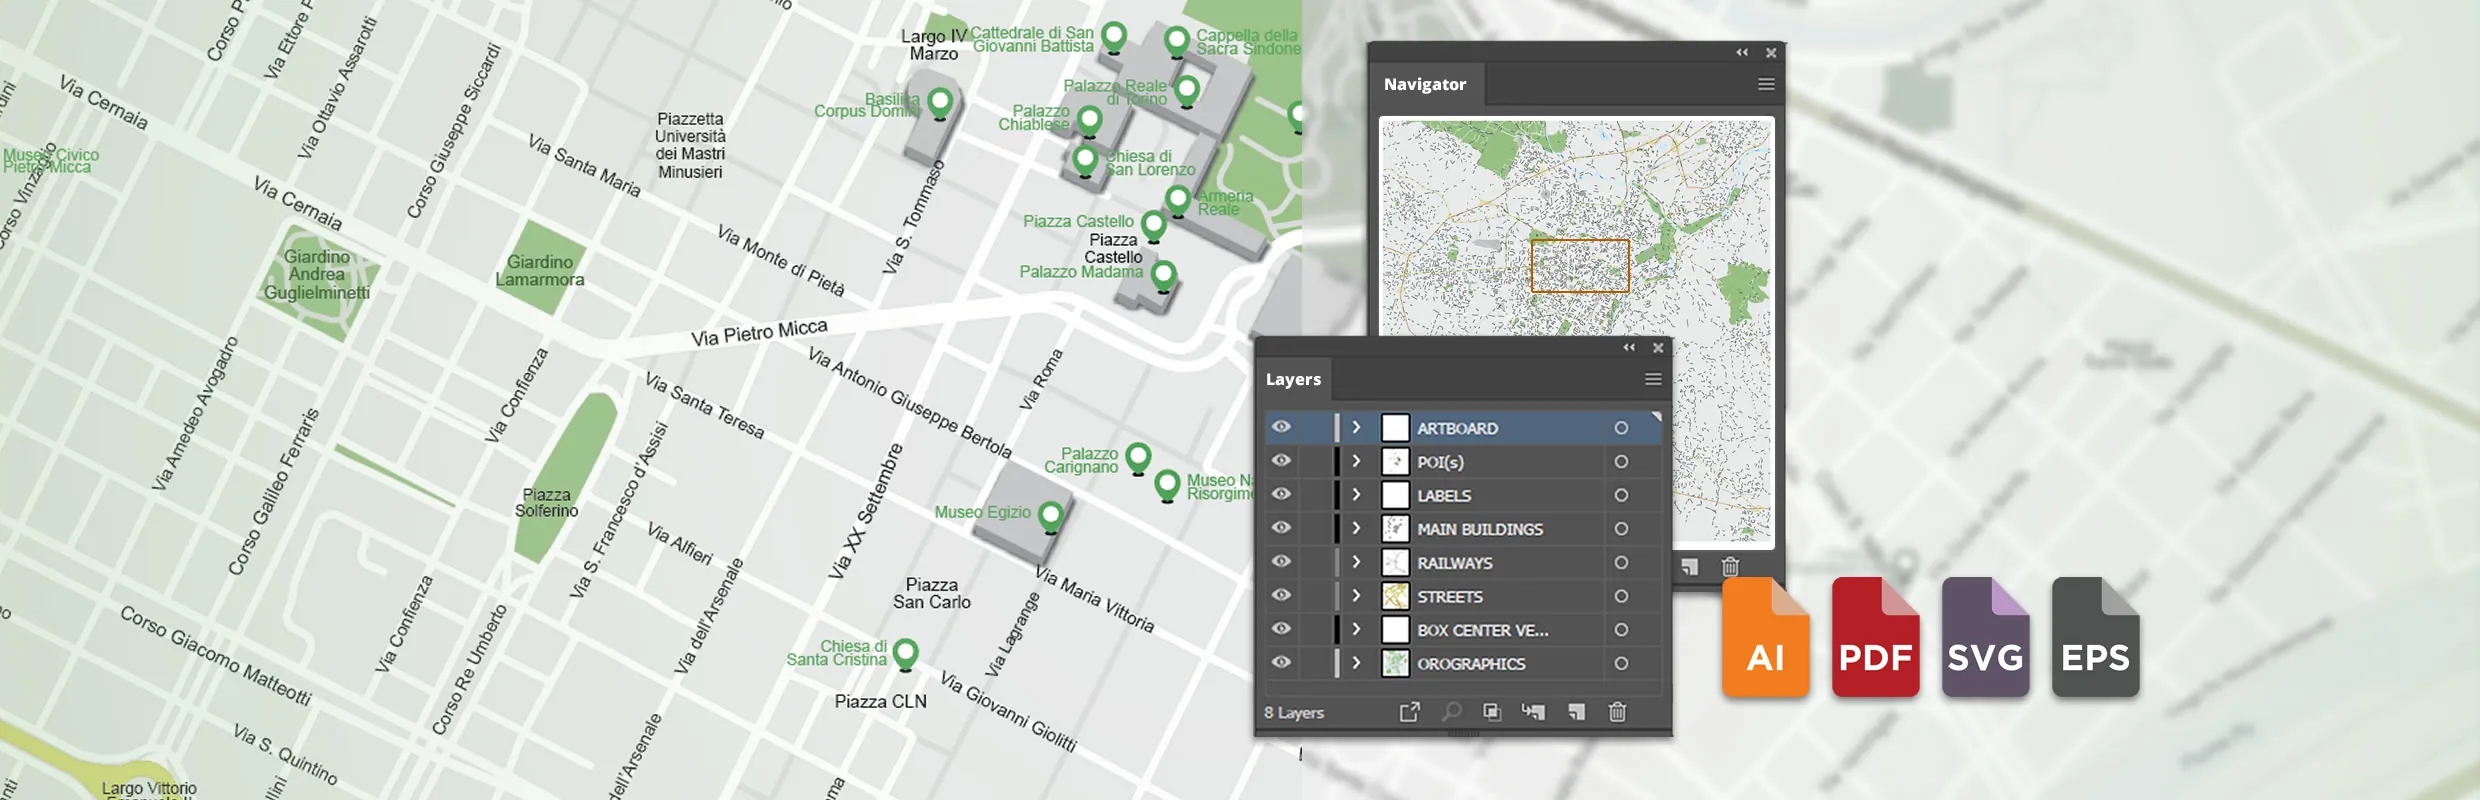Expand the ARTBOARD layer
Viewport: 2480px width, 800px height.
tap(1356, 427)
